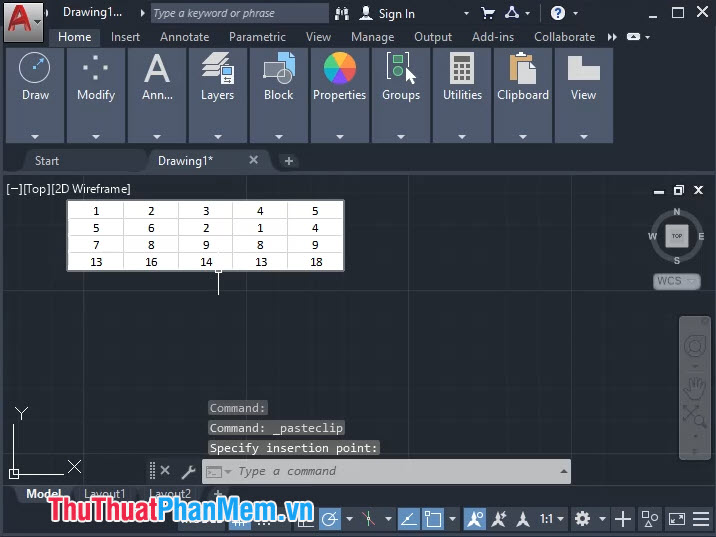Open the Draw ribbon panel
The image size is (716, 537).
coord(35,95)
